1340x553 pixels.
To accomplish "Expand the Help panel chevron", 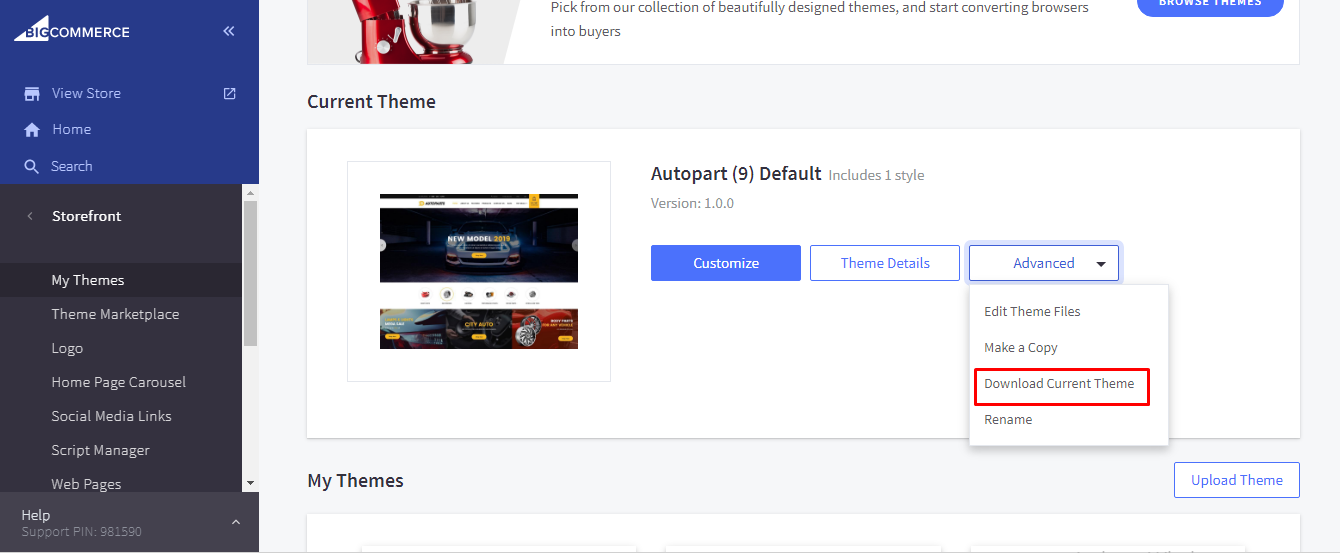I will [235, 522].
